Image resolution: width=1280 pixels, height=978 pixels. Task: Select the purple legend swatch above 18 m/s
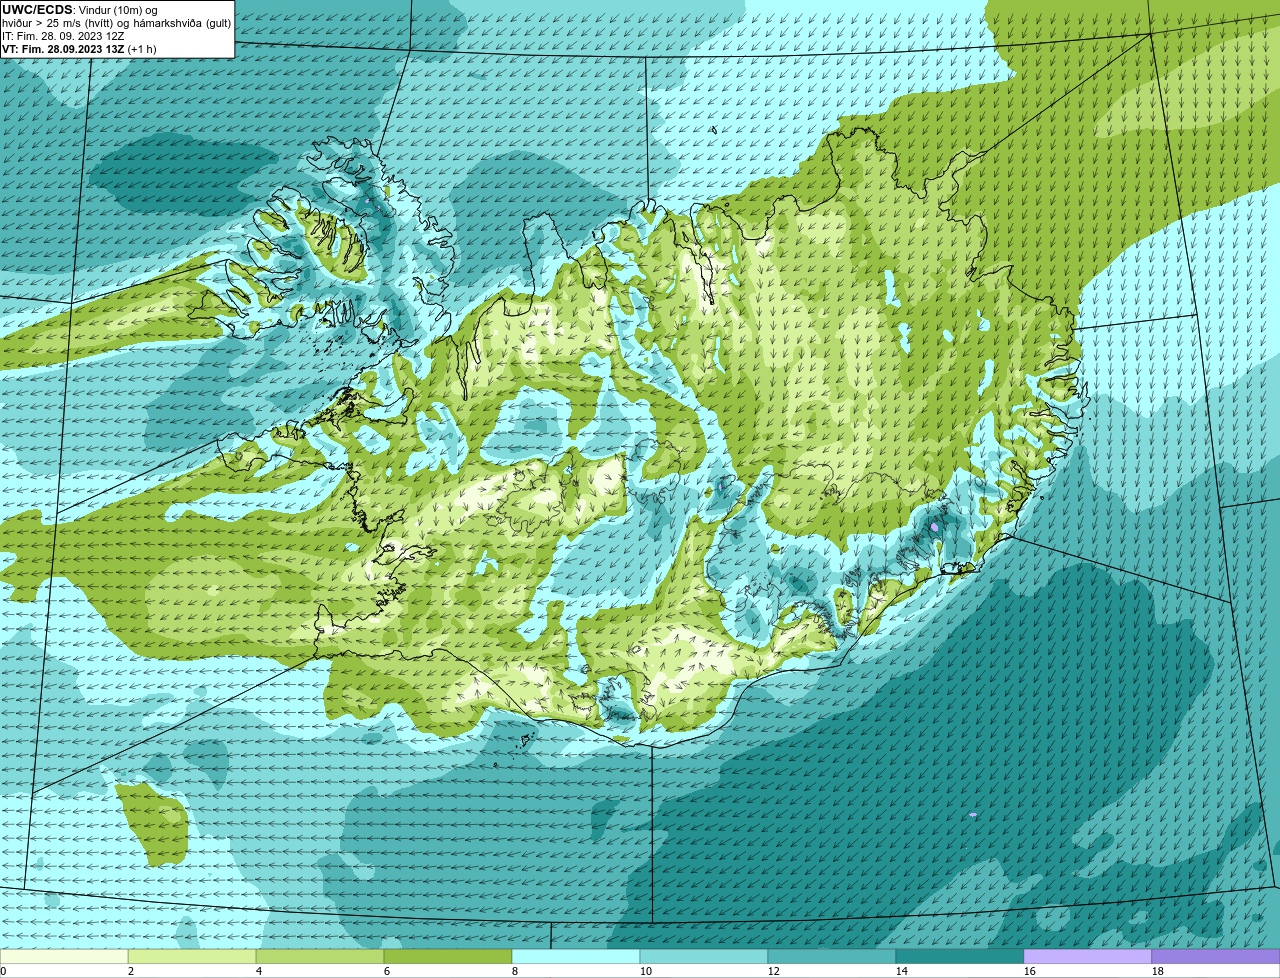click(1216, 956)
